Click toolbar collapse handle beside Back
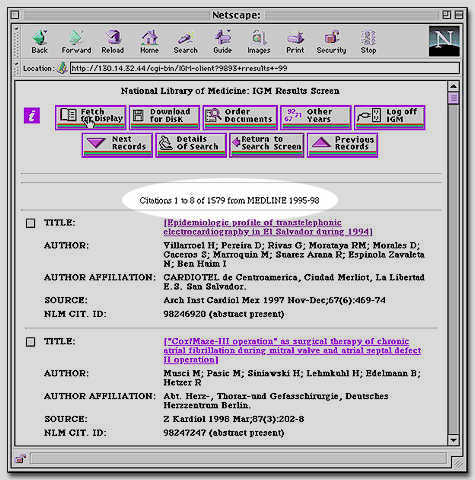Image resolution: width=475 pixels, height=480 pixels. 17,42
